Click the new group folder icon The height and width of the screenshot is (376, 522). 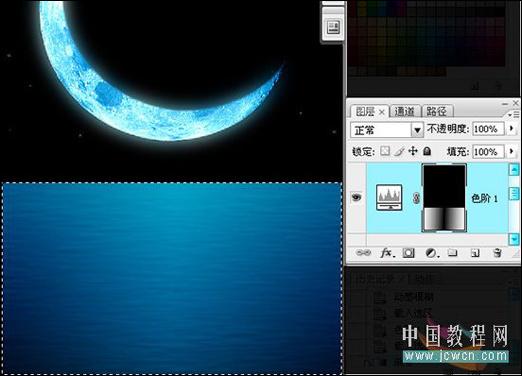[452, 253]
